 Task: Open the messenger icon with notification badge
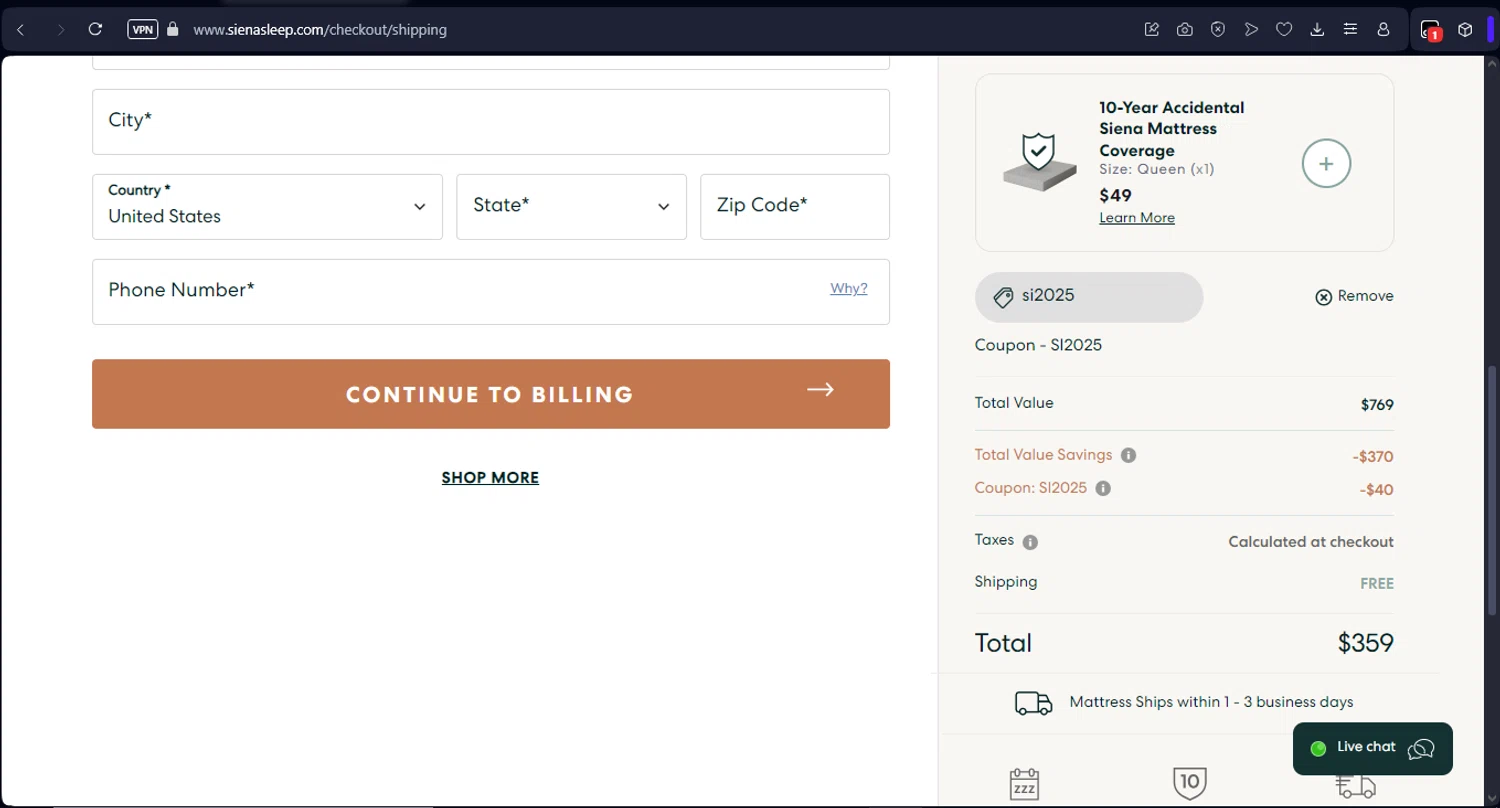[x=1431, y=30]
